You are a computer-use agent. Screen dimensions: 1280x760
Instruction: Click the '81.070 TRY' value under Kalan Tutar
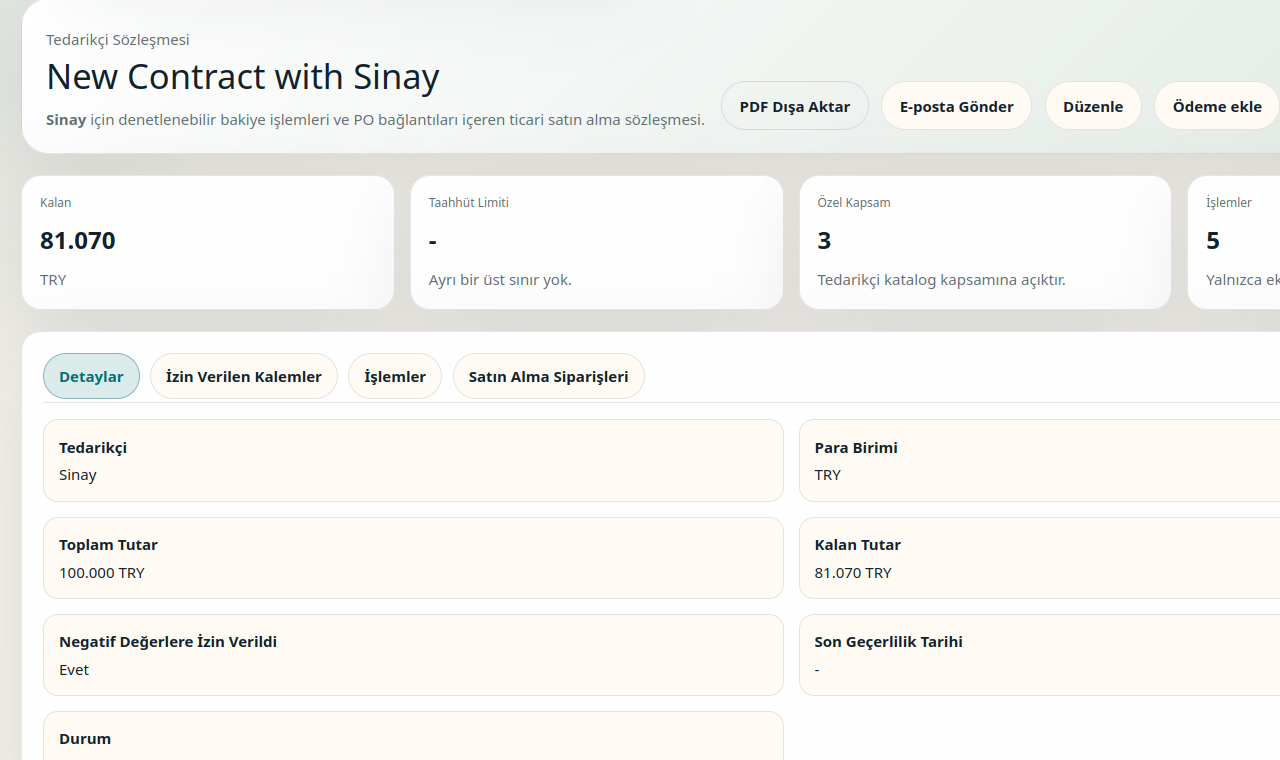853,573
